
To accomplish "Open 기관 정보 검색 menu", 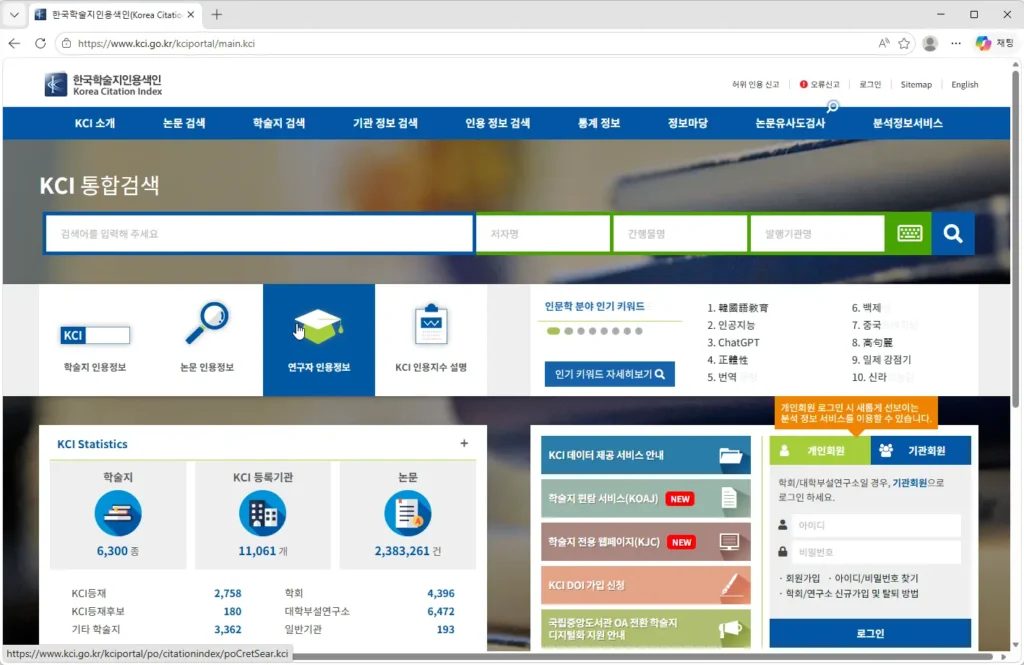I will point(385,123).
